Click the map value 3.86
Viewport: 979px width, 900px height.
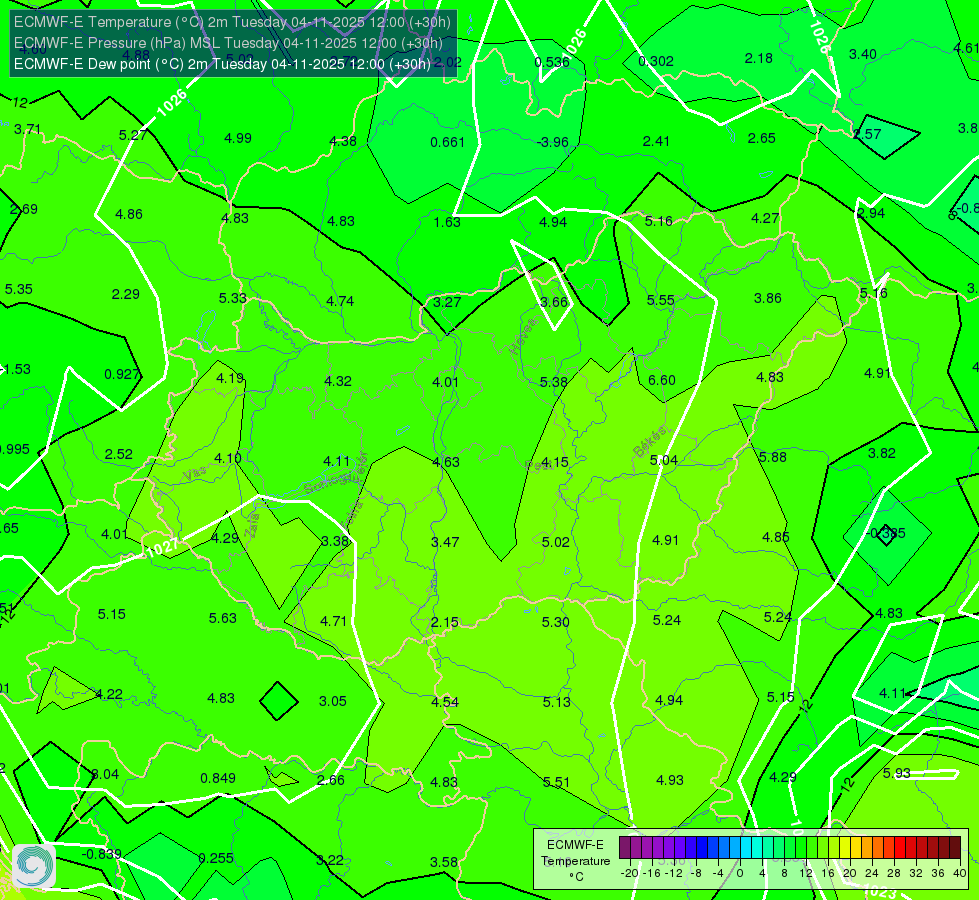click(768, 298)
